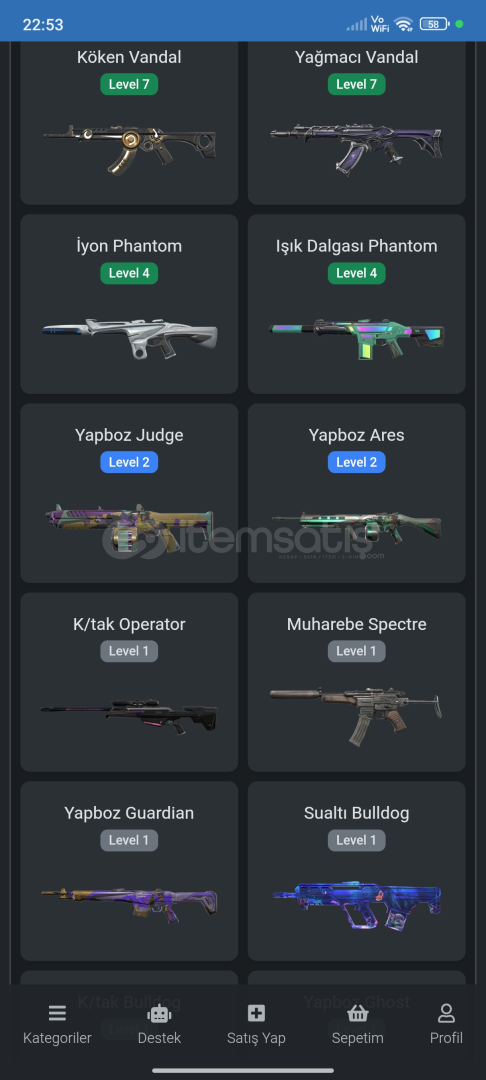Tap the Satış Yap plus icon
Image resolution: width=486 pixels, height=1080 pixels.
pyautogui.click(x=256, y=1013)
